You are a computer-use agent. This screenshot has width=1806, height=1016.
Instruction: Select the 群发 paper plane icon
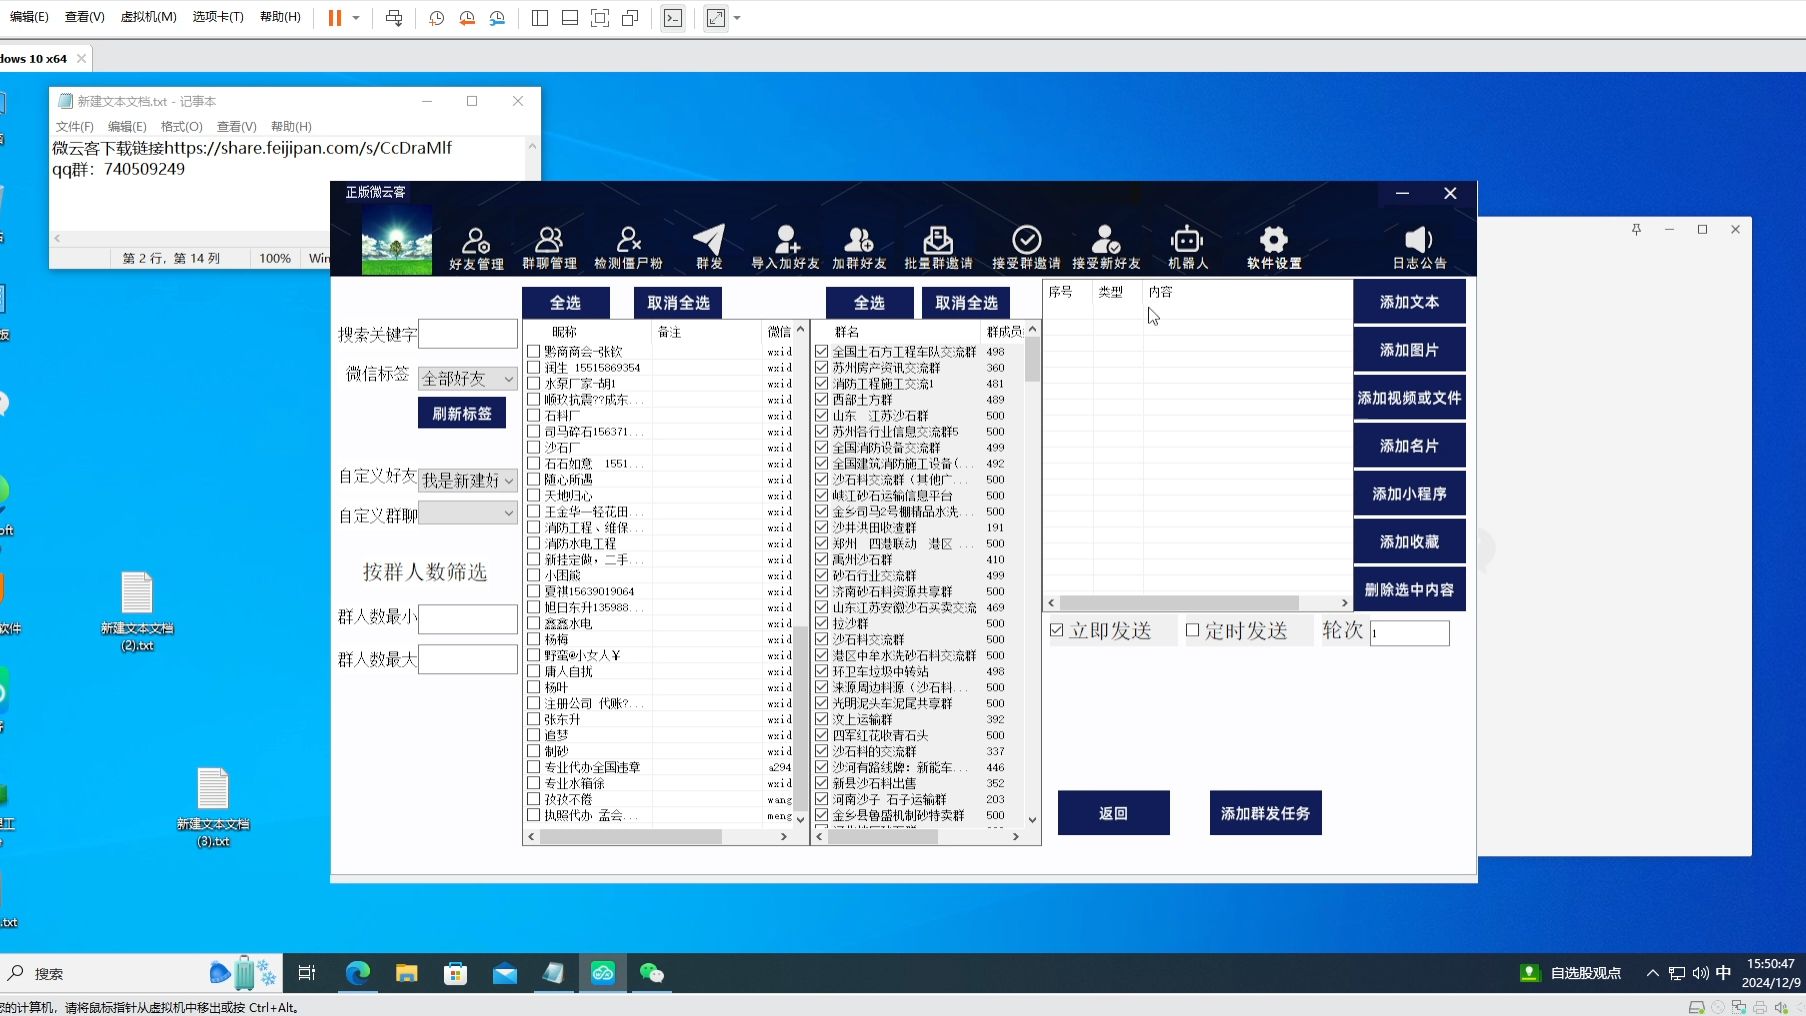tap(709, 246)
